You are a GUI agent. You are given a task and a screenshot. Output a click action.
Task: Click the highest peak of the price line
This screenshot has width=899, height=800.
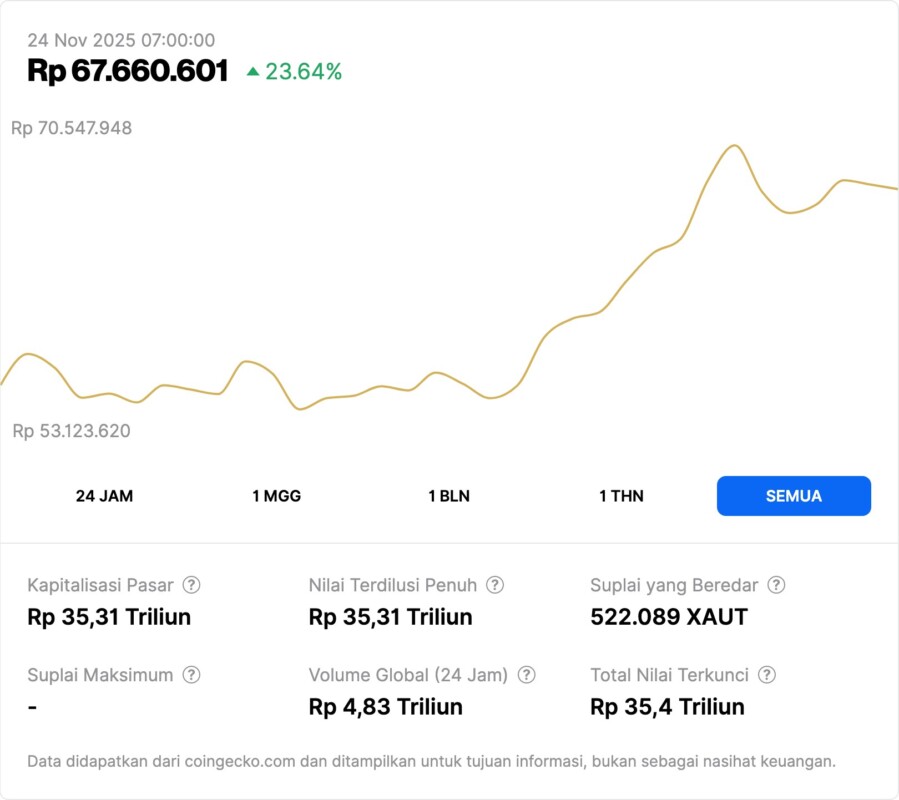tap(735, 146)
